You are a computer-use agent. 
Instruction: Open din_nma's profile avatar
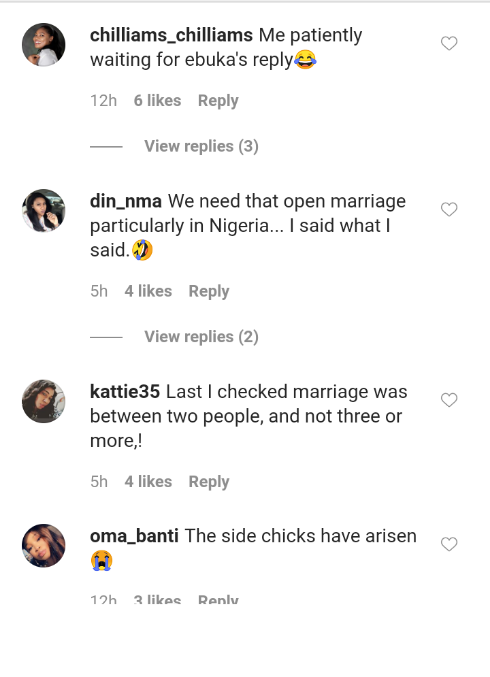pyautogui.click(x=44, y=211)
